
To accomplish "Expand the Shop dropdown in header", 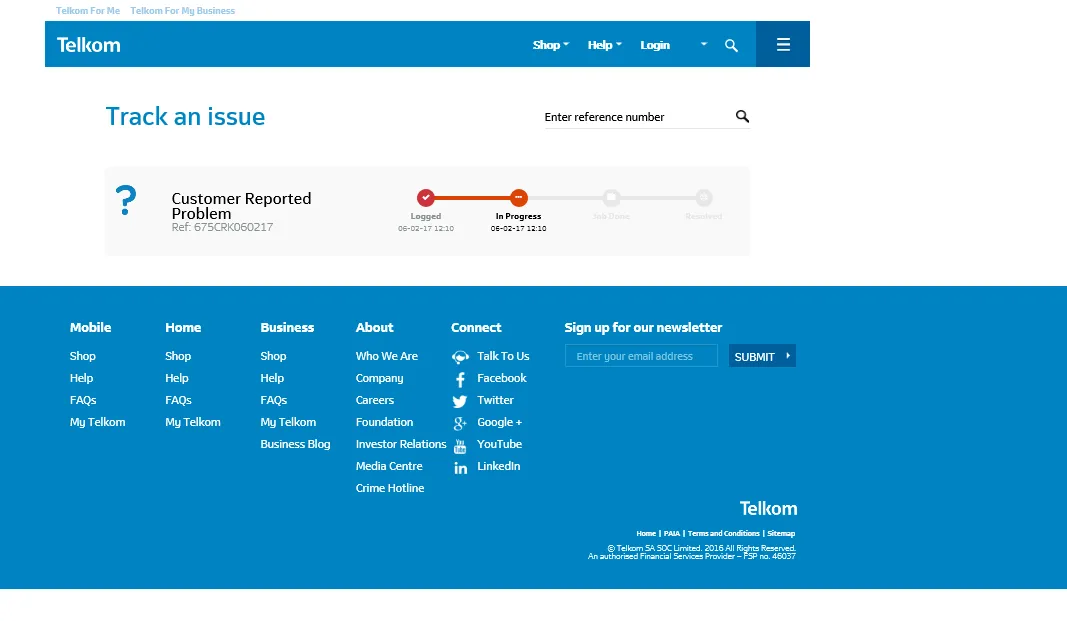I will 551,45.
